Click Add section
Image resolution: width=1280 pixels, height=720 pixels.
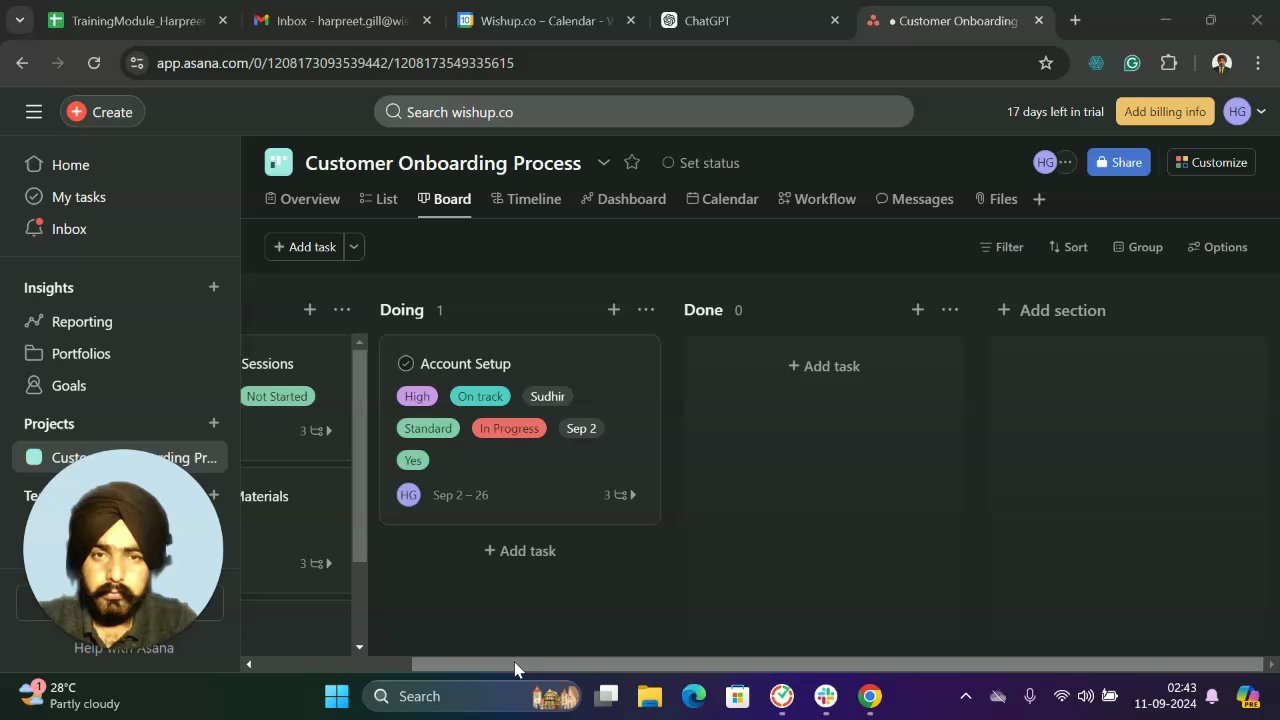(x=1052, y=310)
